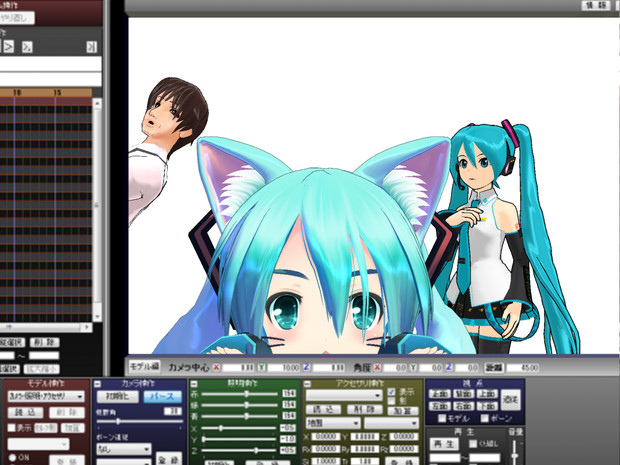The width and height of the screenshot is (620, 465).
Task: Switch view to 下面 bottom
Action: coord(487,406)
